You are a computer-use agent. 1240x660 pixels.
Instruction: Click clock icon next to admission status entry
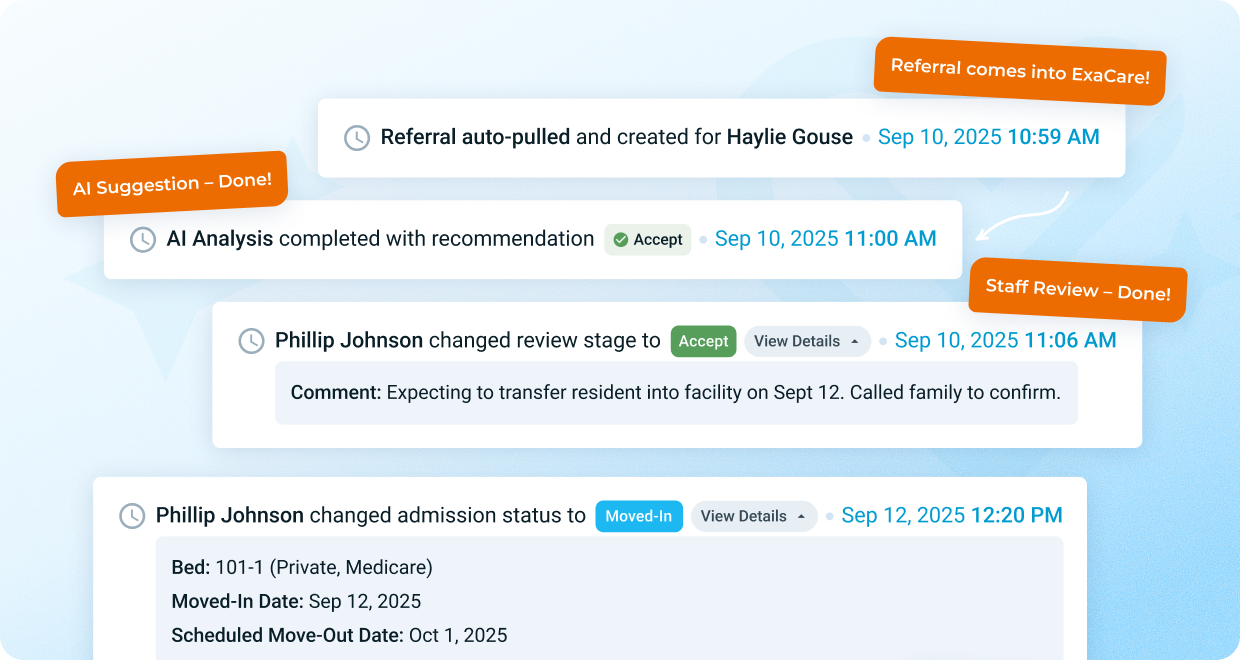click(132, 516)
